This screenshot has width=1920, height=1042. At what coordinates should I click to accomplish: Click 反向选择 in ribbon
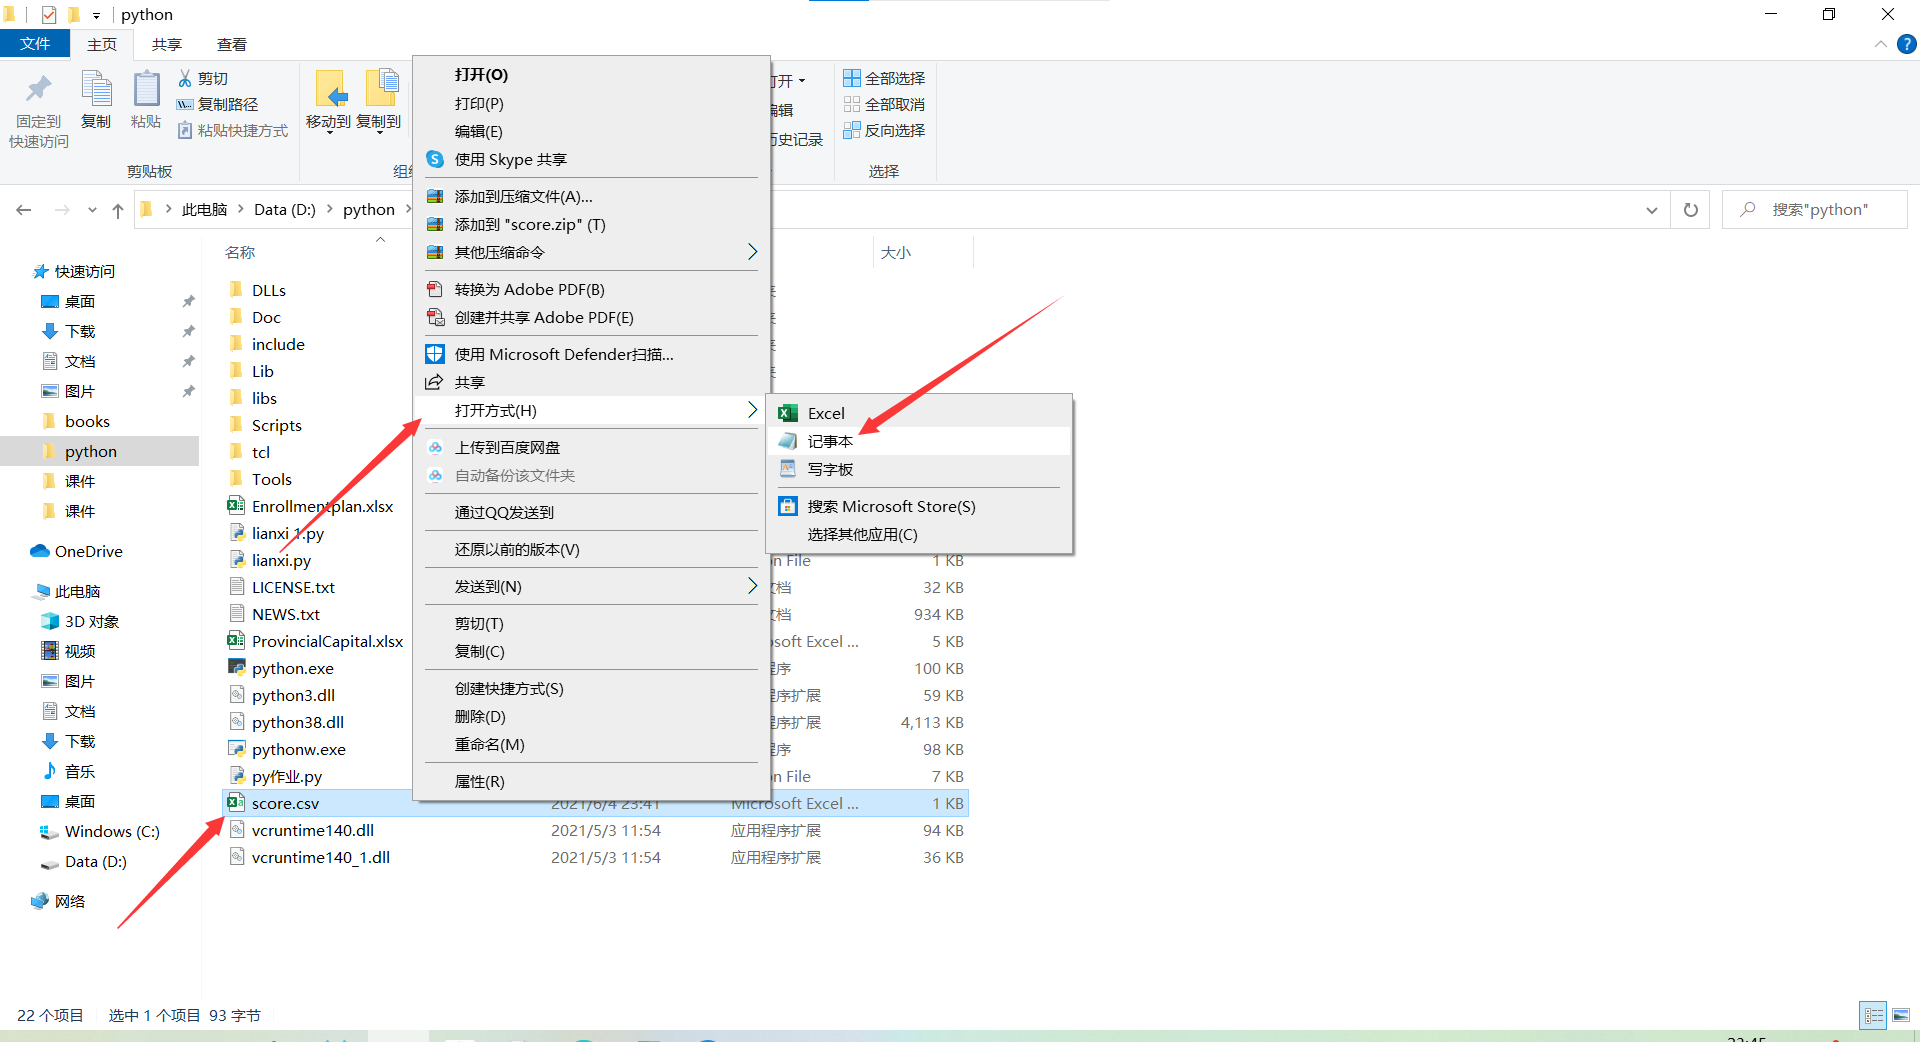(x=884, y=130)
